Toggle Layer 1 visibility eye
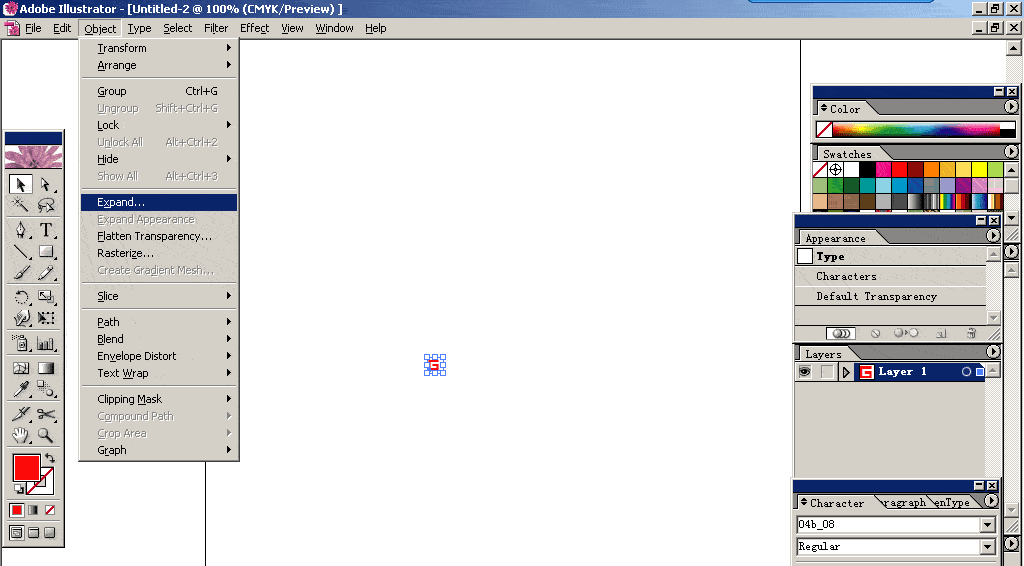 coord(805,371)
